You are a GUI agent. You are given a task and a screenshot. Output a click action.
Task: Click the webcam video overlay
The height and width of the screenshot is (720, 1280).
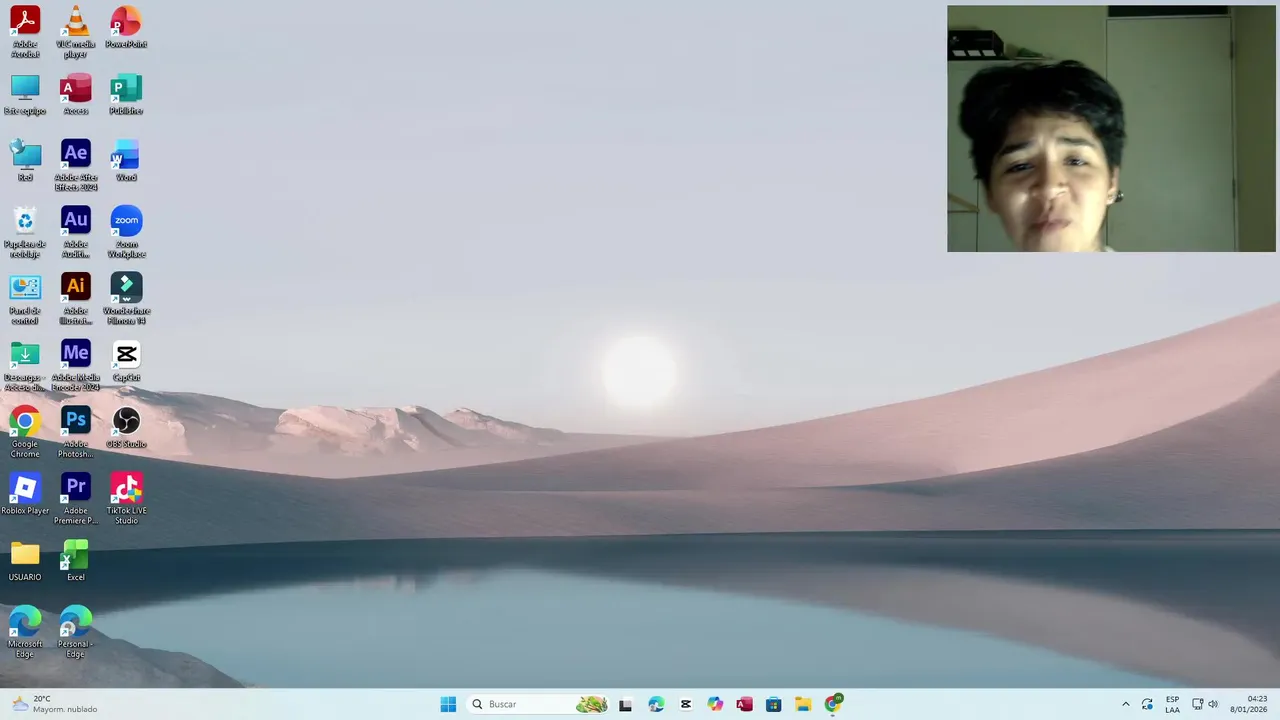click(1111, 129)
